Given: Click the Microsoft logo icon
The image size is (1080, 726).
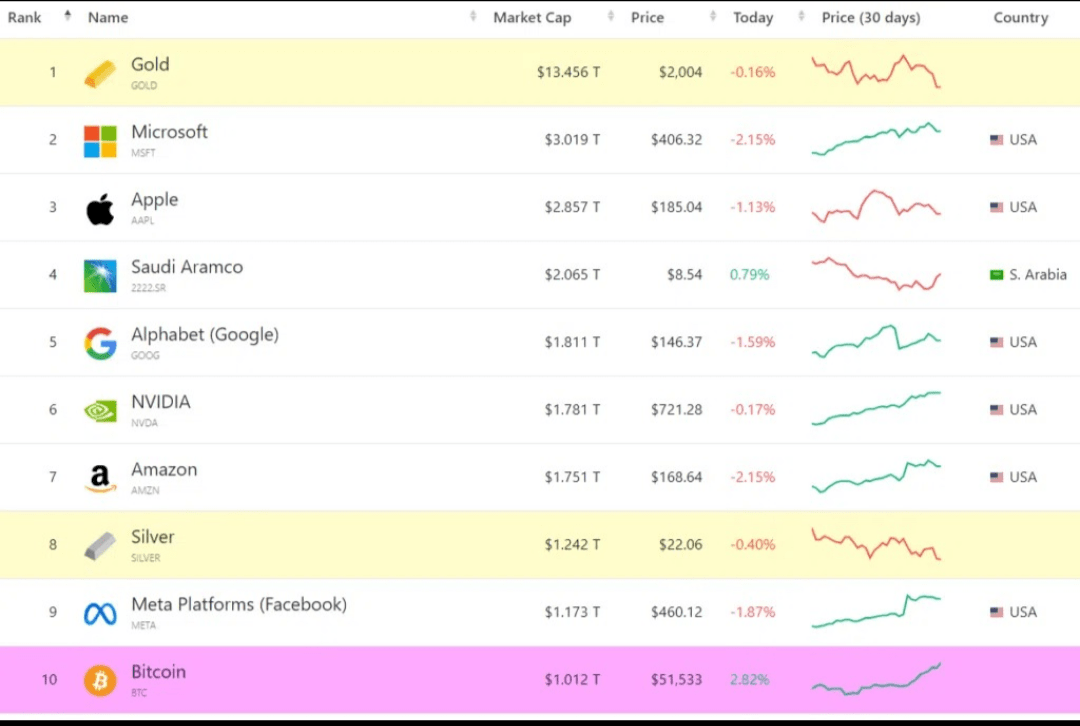Looking at the screenshot, I should click(100, 141).
